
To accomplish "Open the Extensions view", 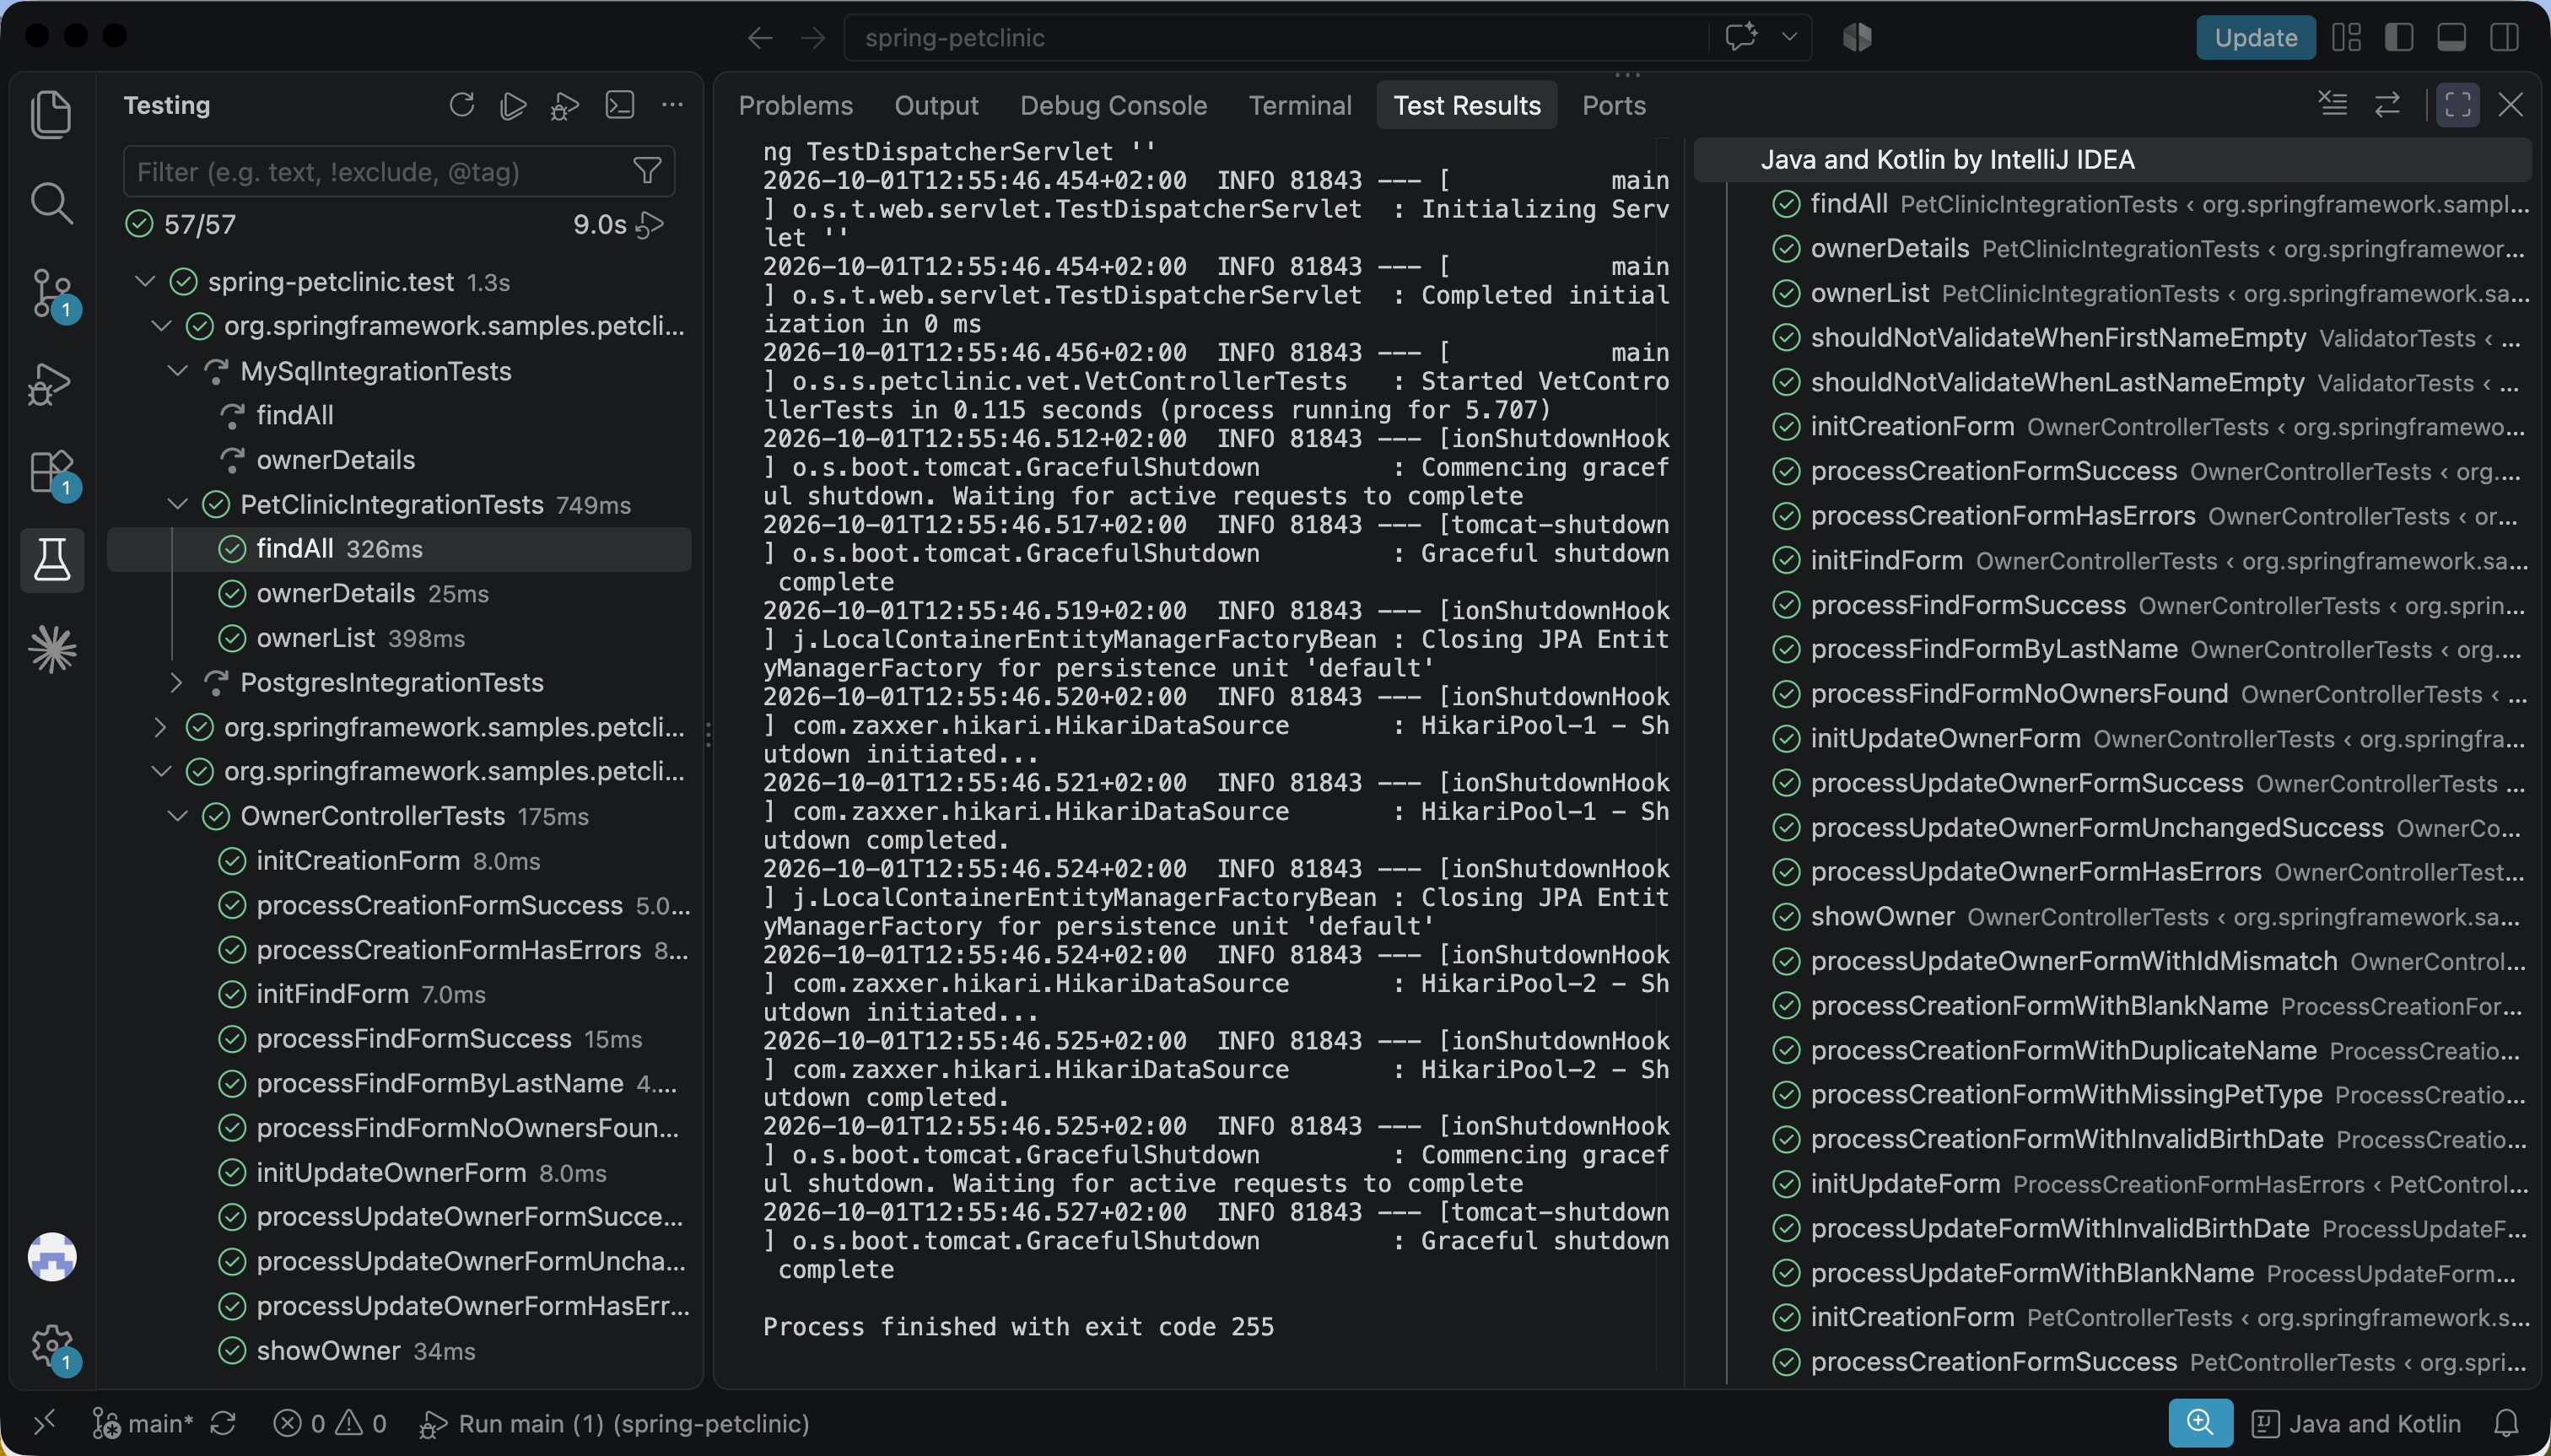I will click(51, 472).
